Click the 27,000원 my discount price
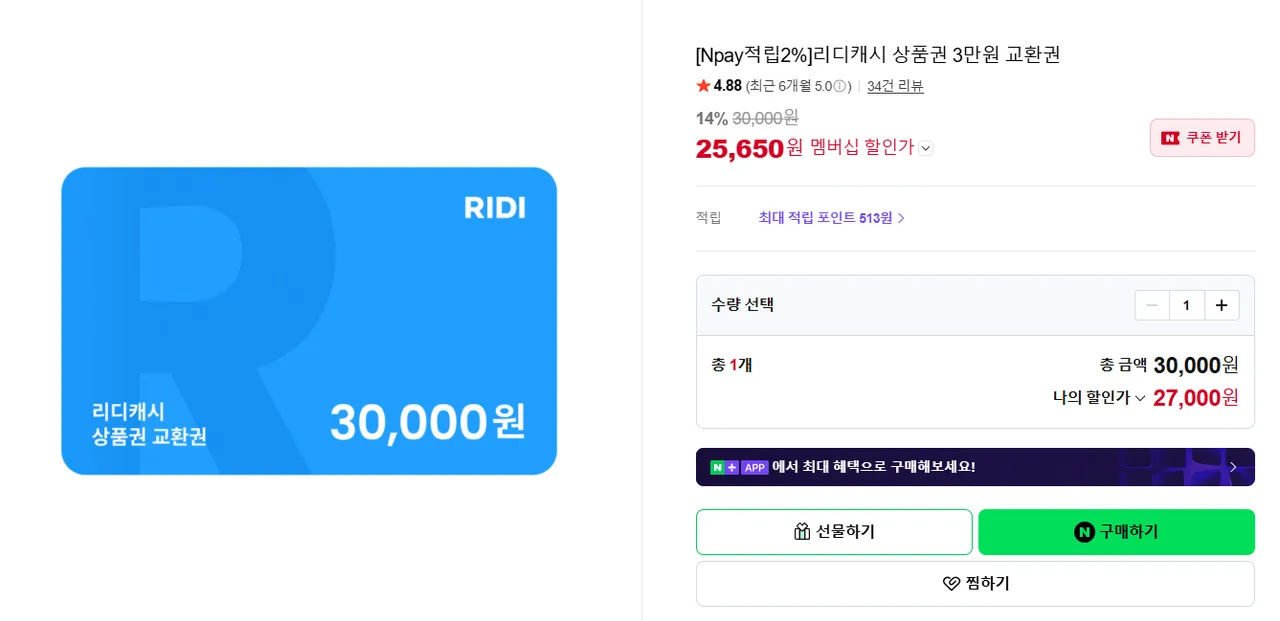This screenshot has width=1280, height=621. [x=1195, y=398]
